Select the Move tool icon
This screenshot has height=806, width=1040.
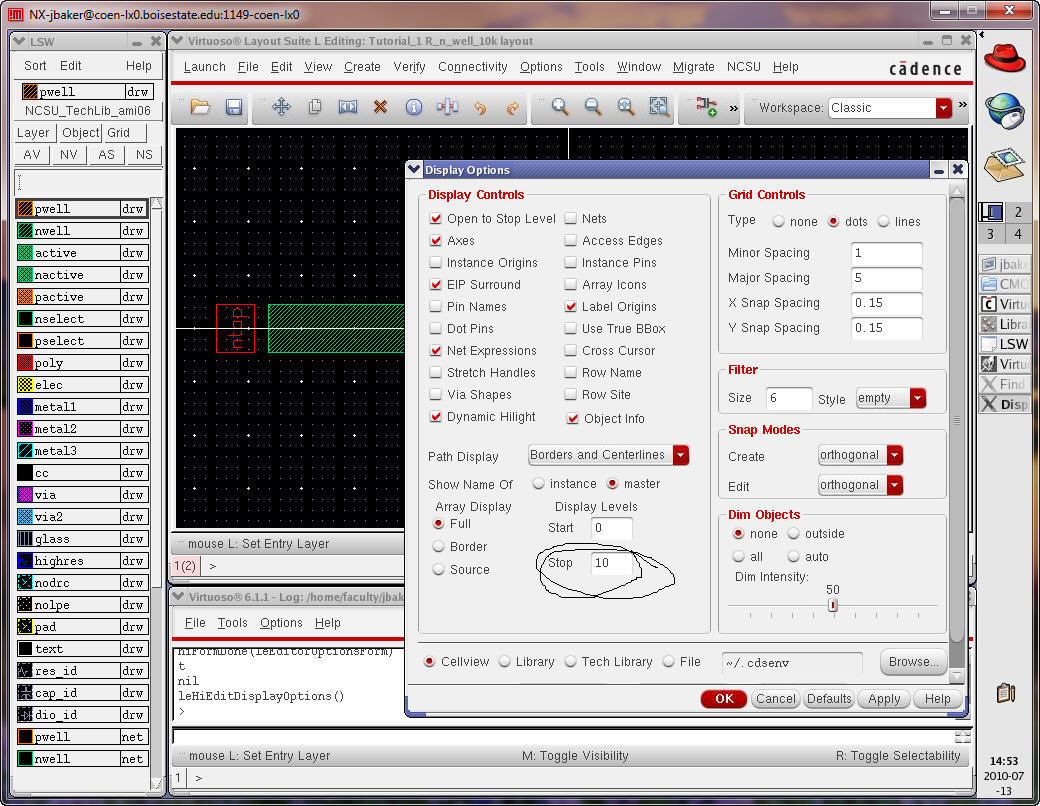tap(281, 107)
